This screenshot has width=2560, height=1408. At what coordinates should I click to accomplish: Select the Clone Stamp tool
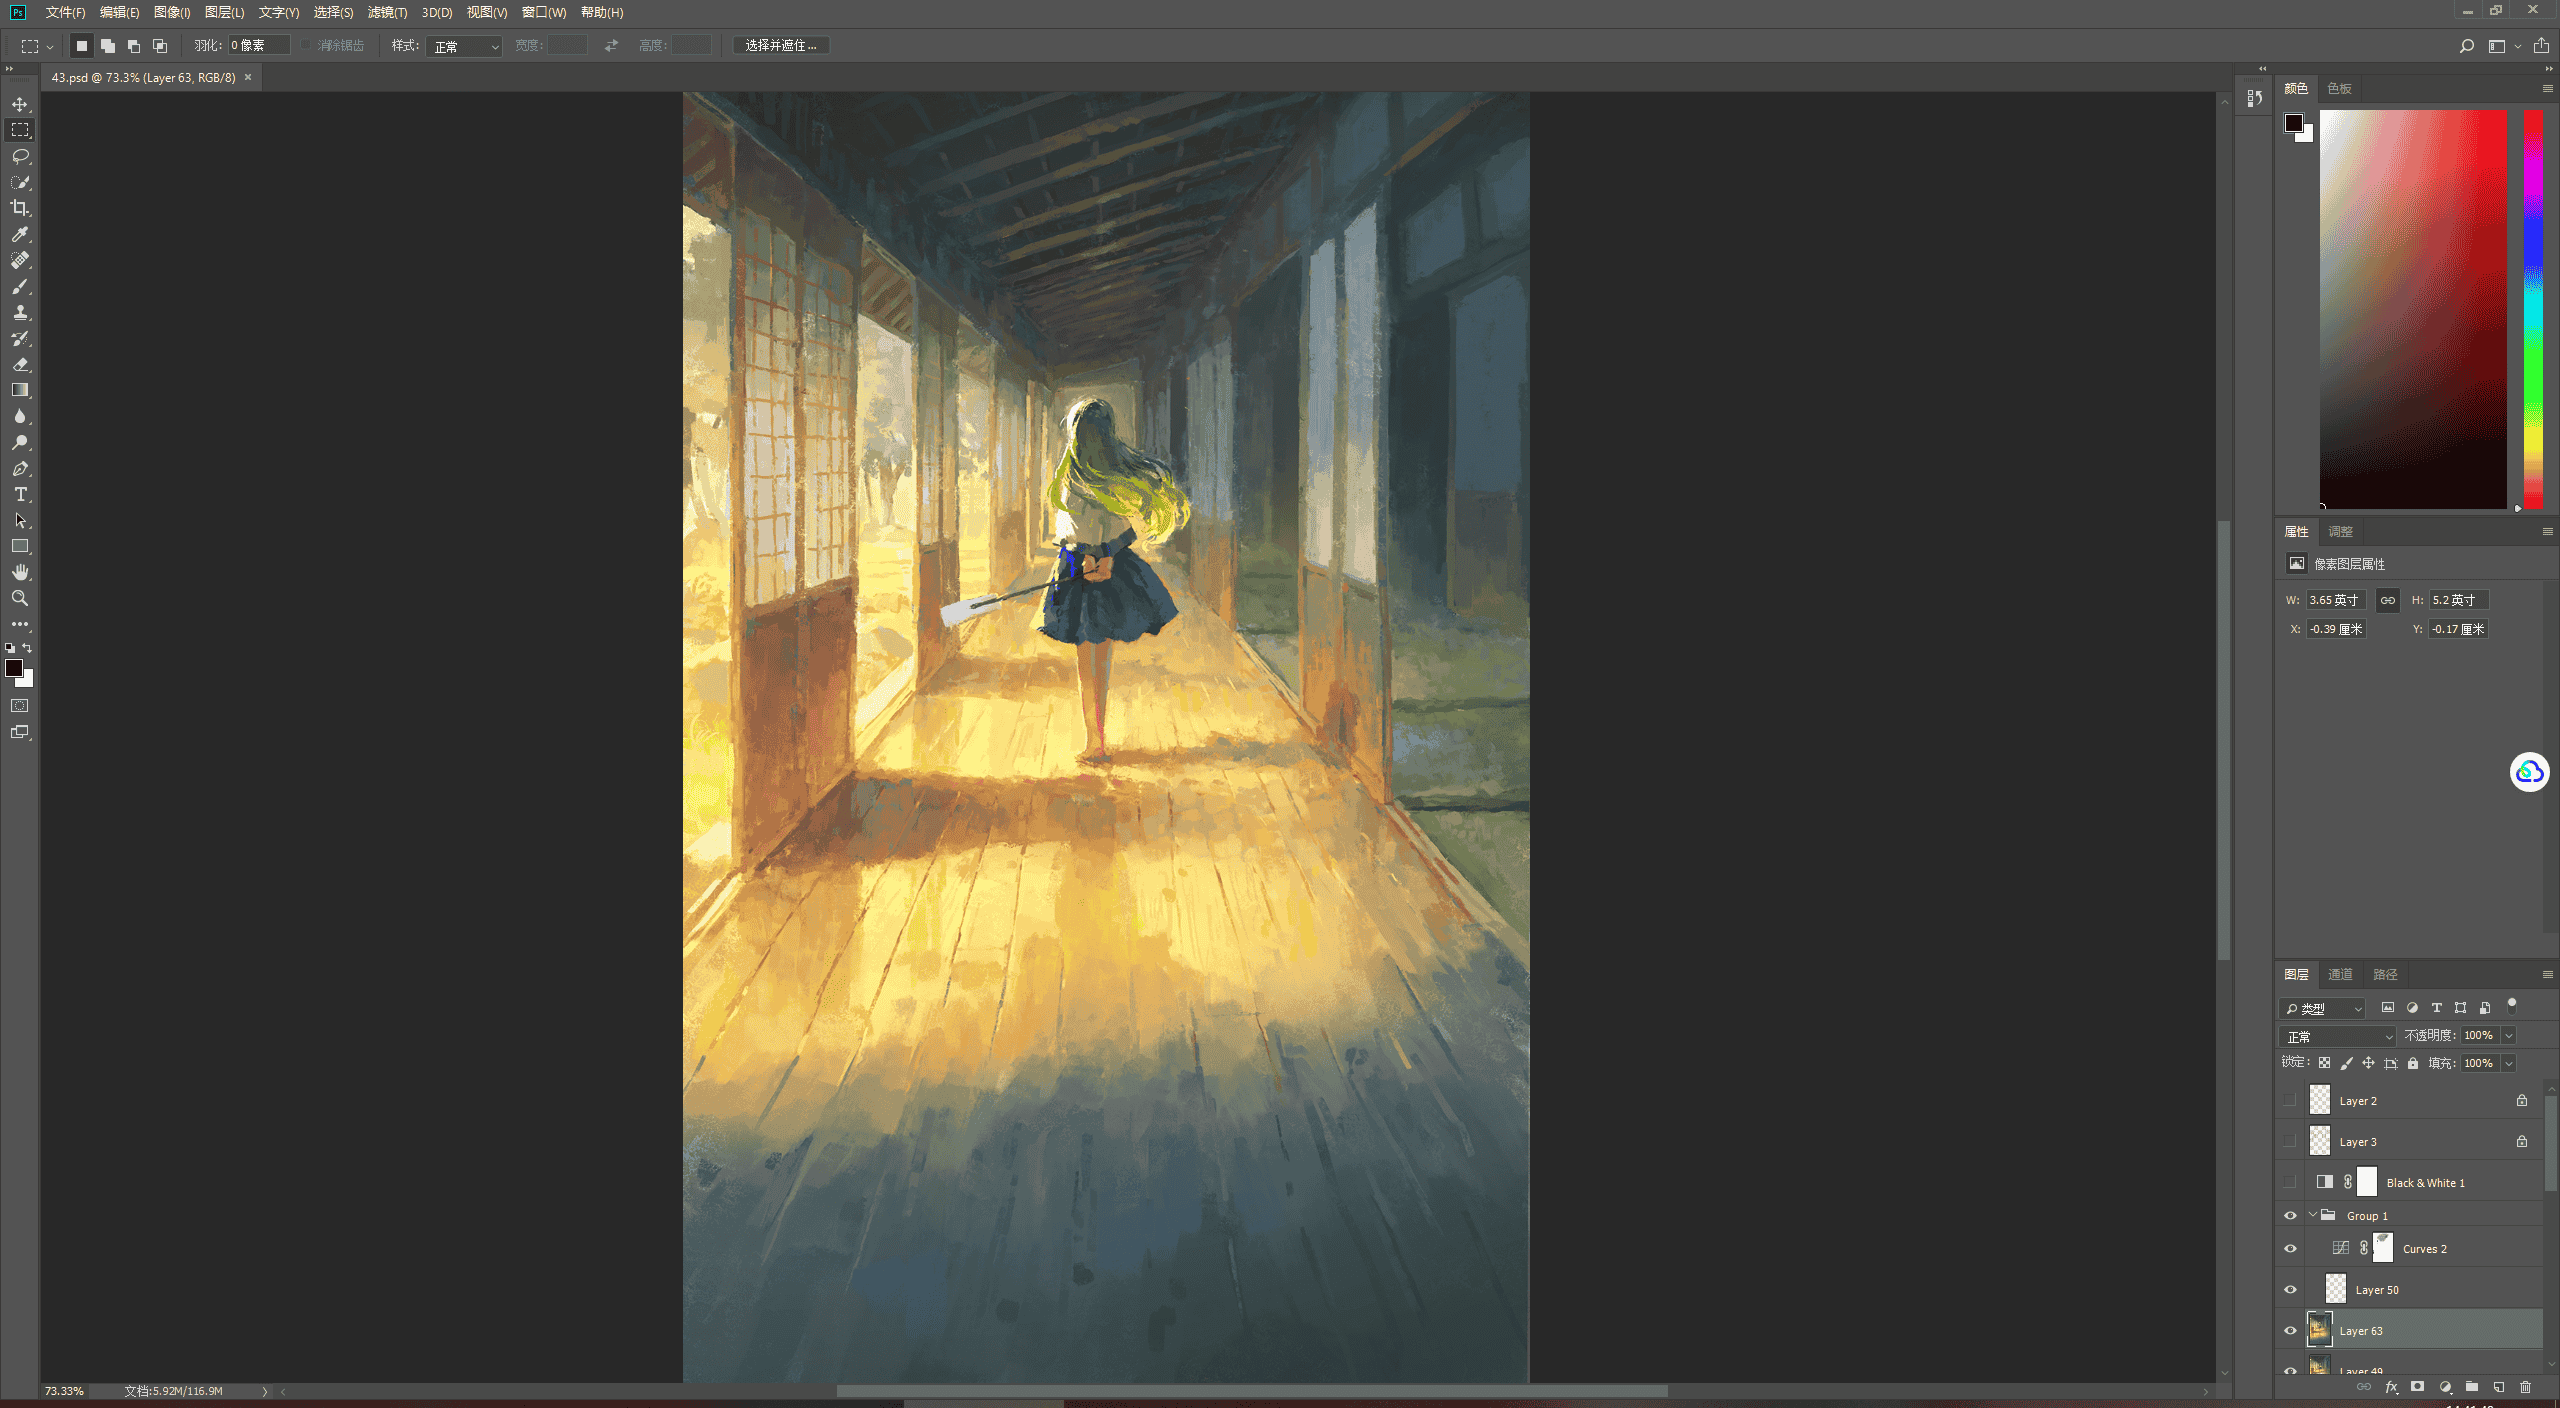20,312
